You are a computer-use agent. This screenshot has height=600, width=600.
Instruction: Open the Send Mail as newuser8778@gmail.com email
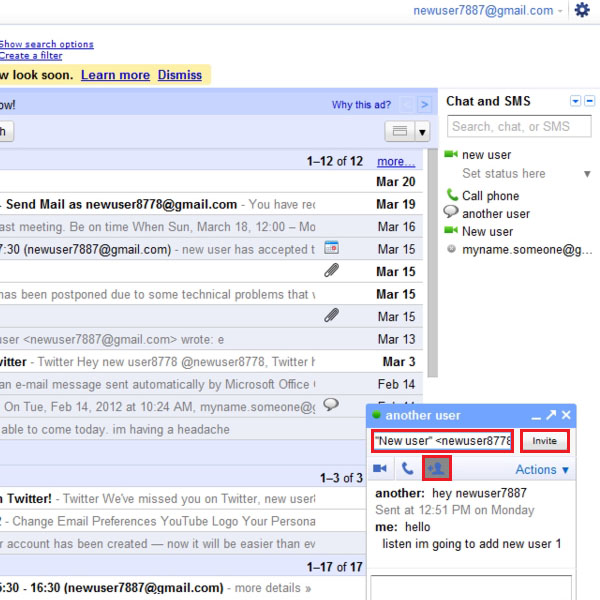(211, 204)
